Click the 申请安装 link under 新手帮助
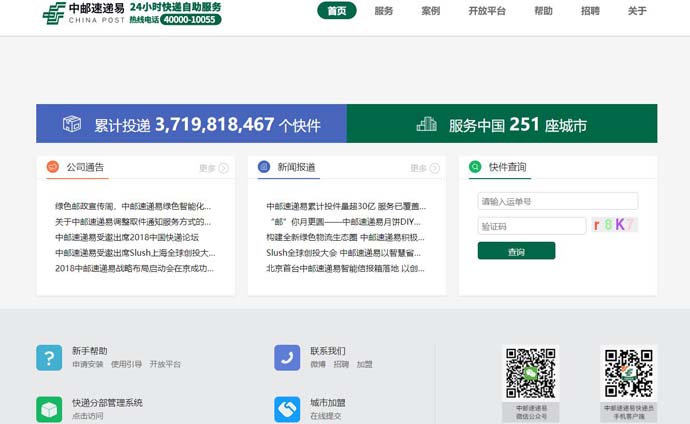Viewport: 690px width, 424px height. [x=88, y=365]
